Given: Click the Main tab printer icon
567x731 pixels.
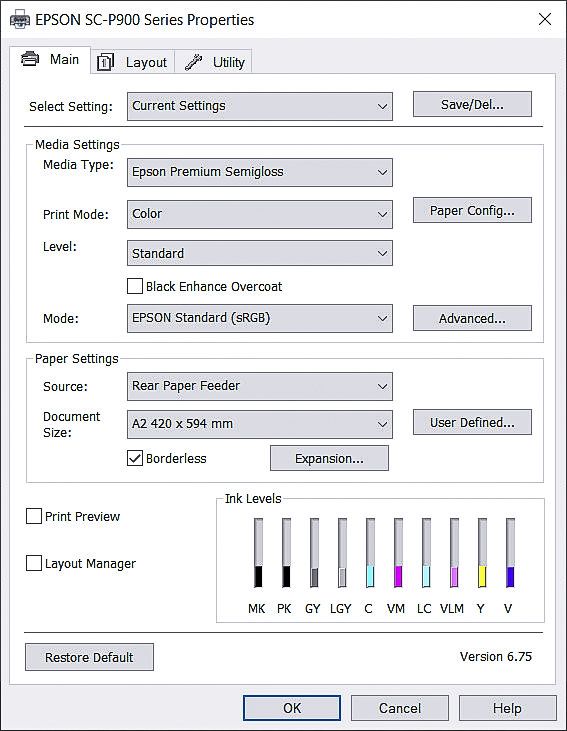Looking at the screenshot, I should [x=30, y=59].
